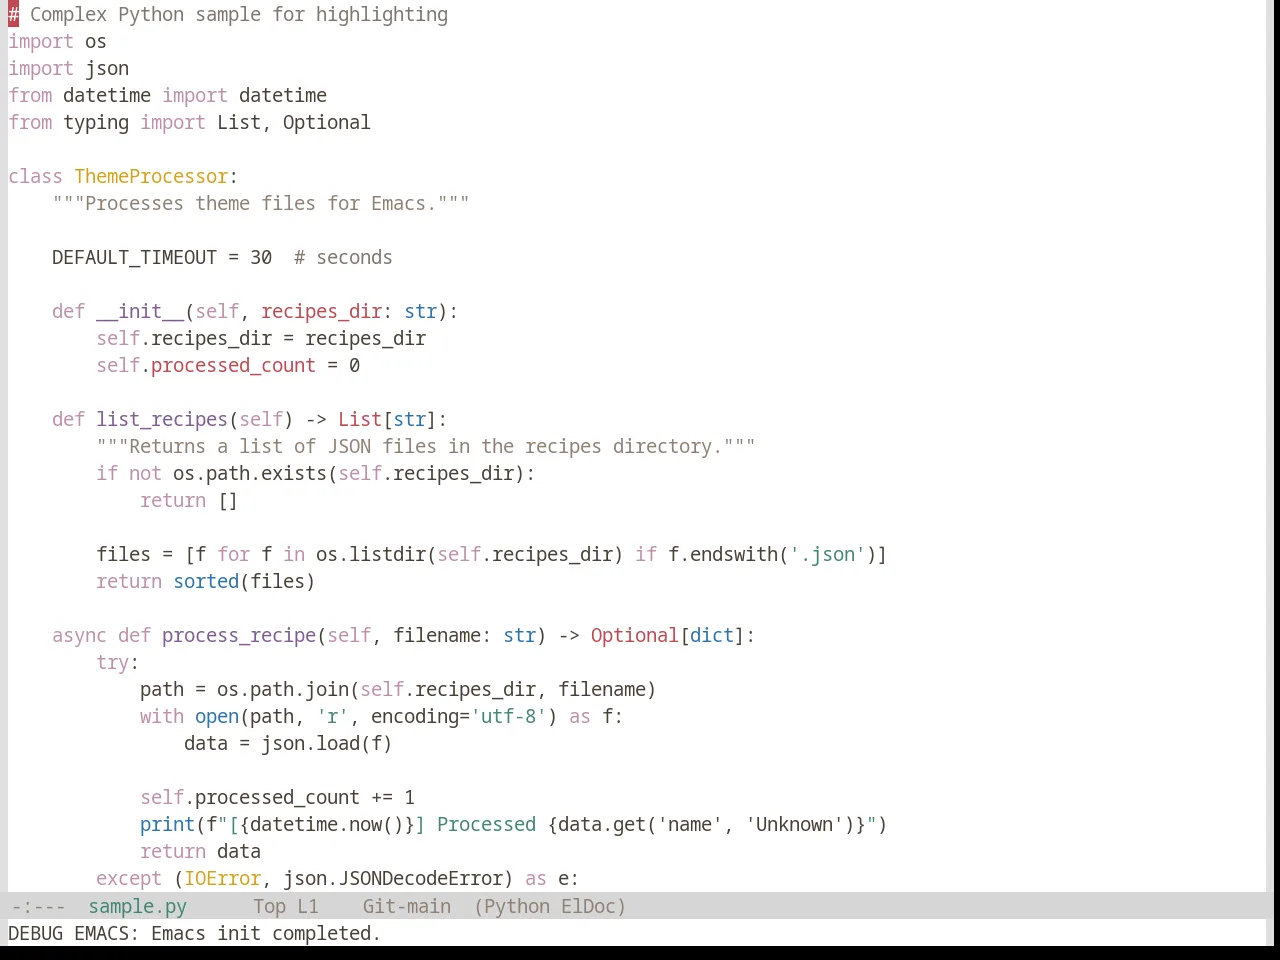Click the '.json' string literal
Screen dimensions: 1280x960
[827, 555]
